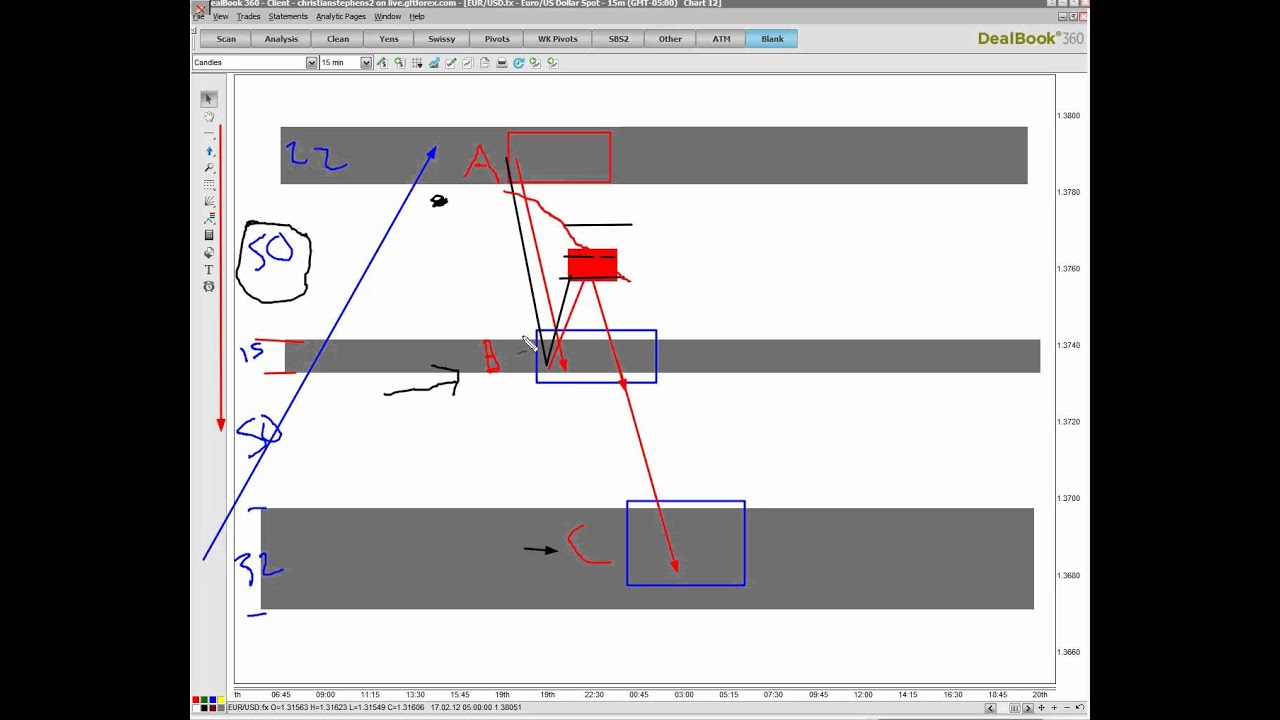Click the first green chart template icon
Viewport: 1280px width, 720px height.
[536, 62]
